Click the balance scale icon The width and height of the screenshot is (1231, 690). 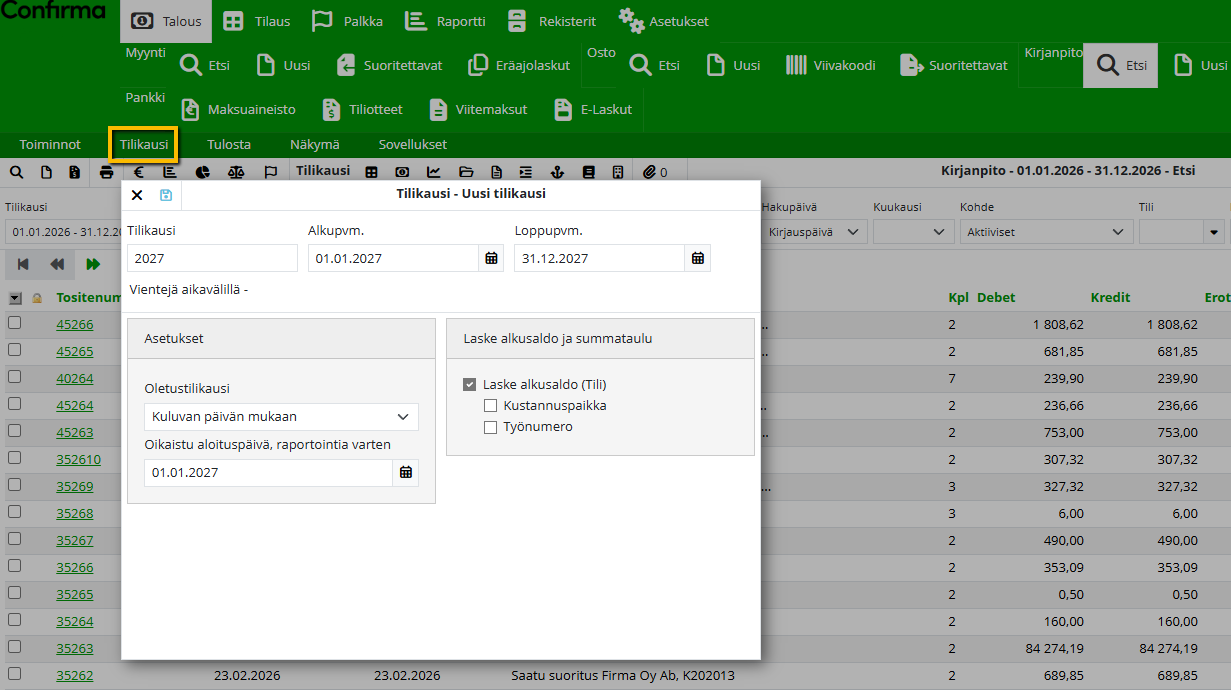tap(236, 172)
